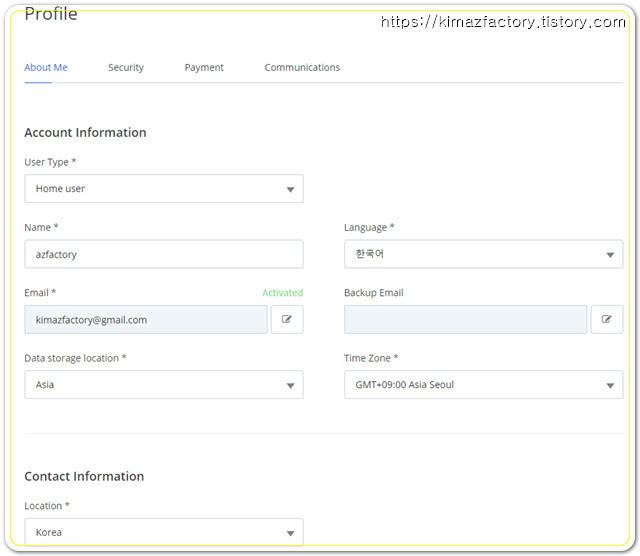Click the green Activated status text
Screen dimensions: 640x556
[282, 293]
